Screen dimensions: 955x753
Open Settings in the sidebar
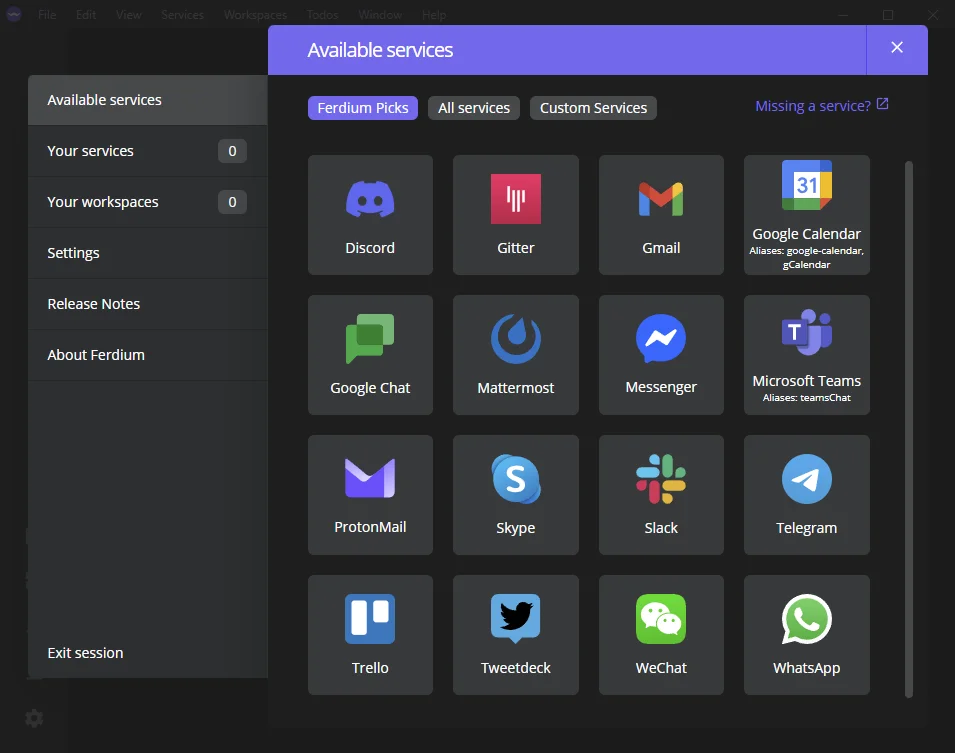coord(147,253)
